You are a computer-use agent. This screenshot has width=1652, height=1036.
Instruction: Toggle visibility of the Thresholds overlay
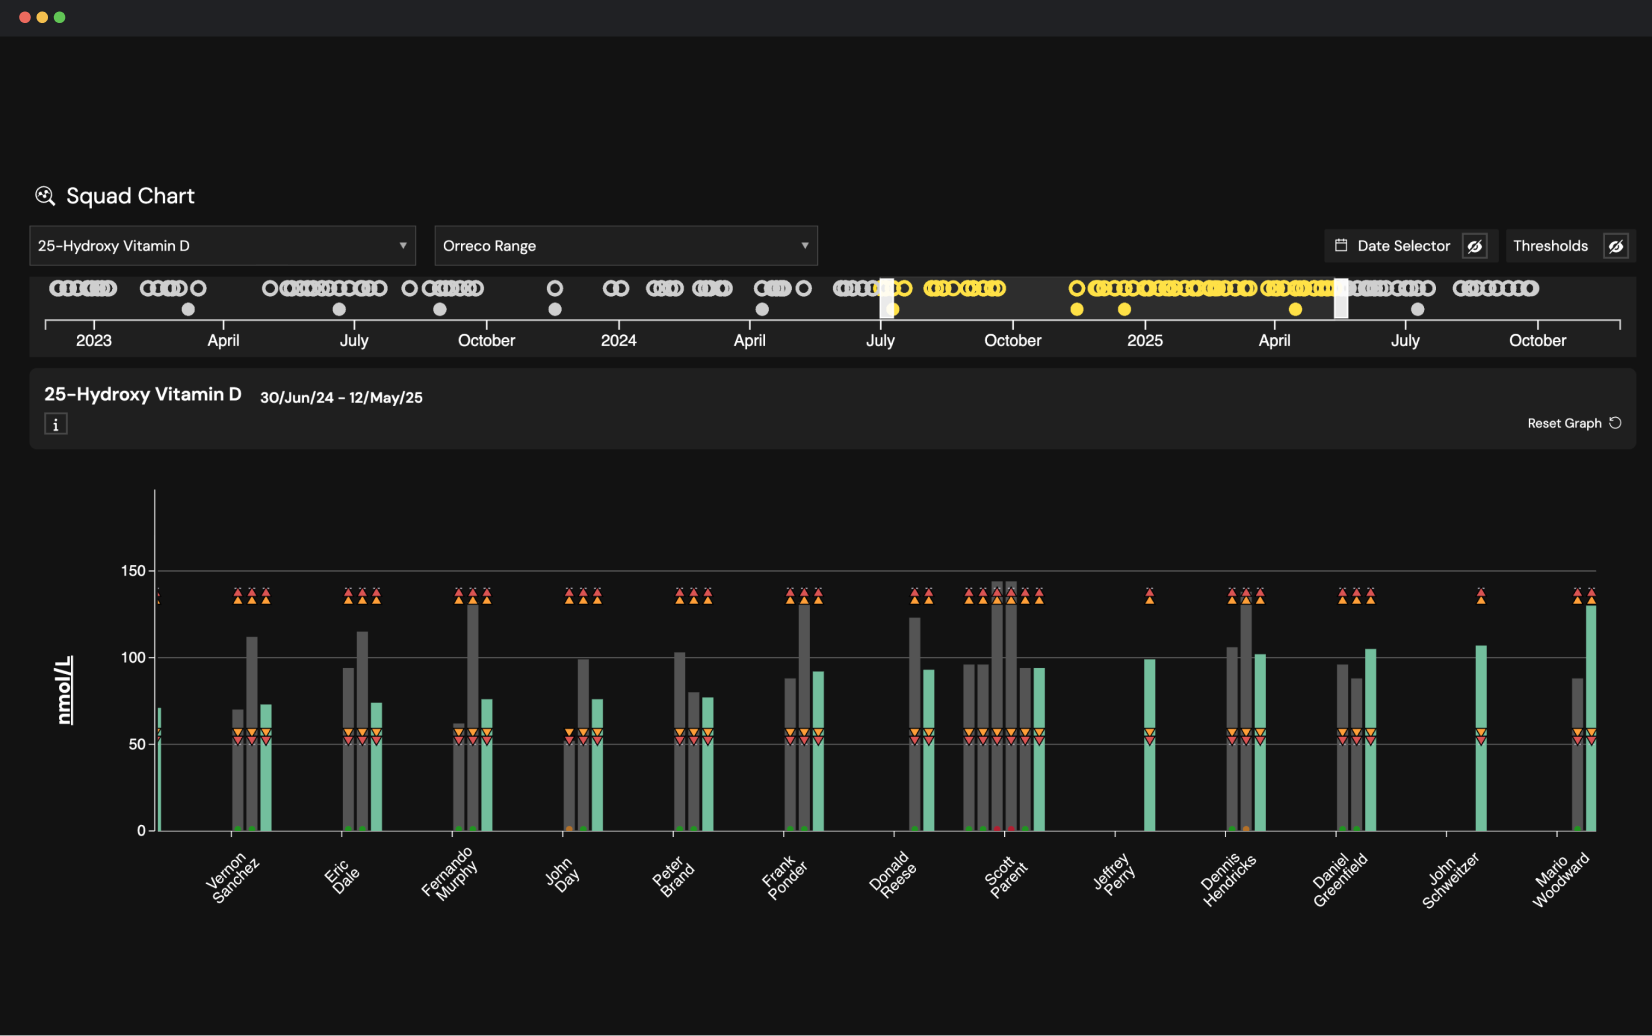pos(1618,245)
